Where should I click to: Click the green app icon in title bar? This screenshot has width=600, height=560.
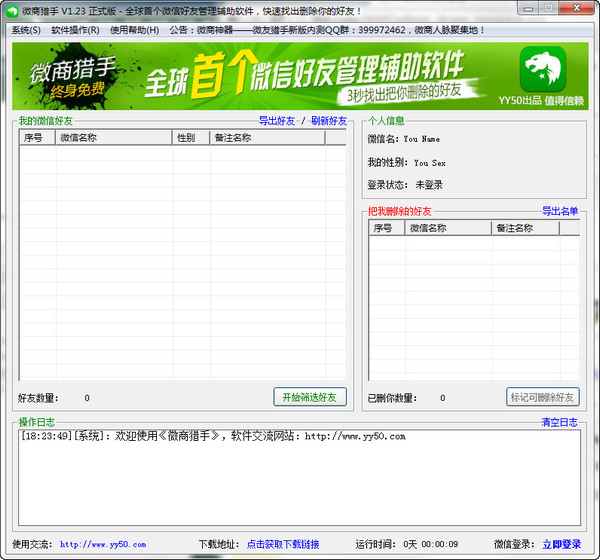pyautogui.click(x=12, y=11)
